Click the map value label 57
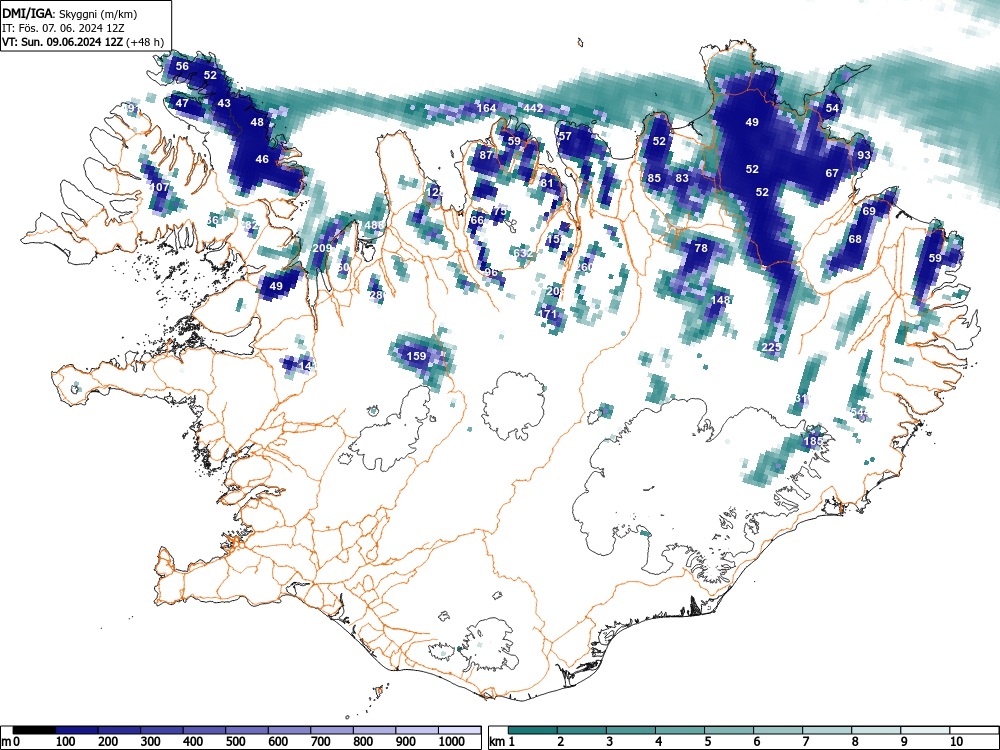The width and height of the screenshot is (1000, 750). (565, 136)
